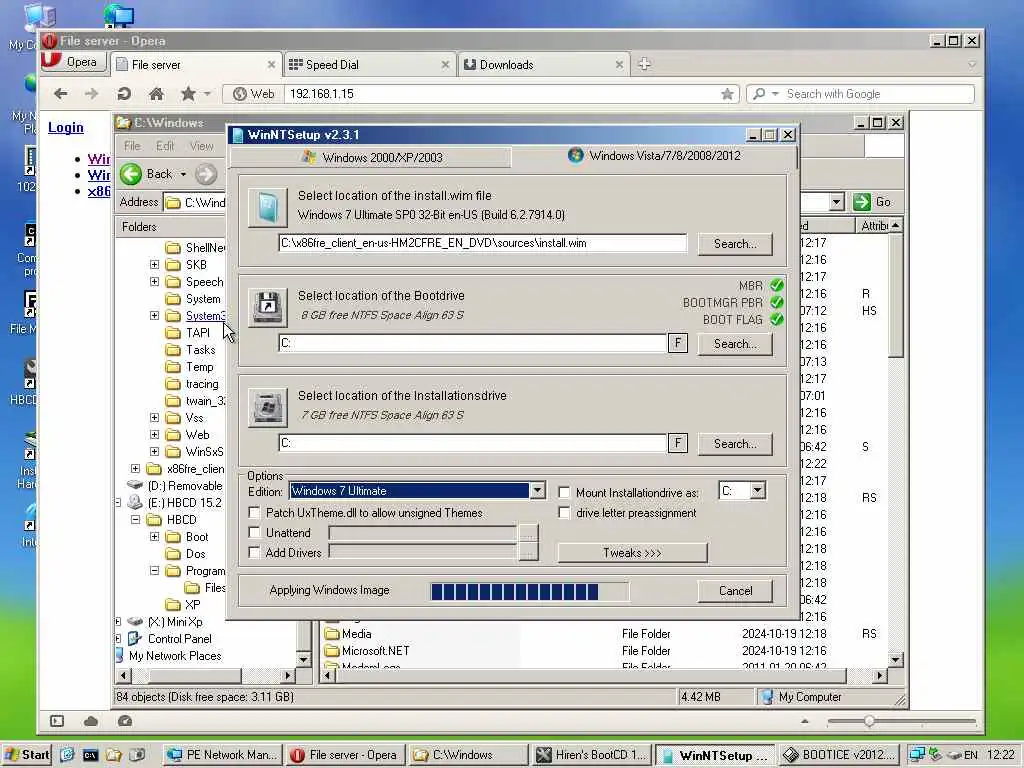Viewport: 1024px width, 768px height.
Task: Expand the WinSxS folder node
Action: point(154,451)
